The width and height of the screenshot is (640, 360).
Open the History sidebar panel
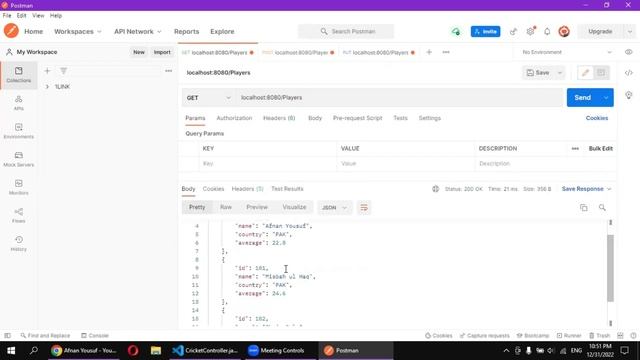coord(19,244)
